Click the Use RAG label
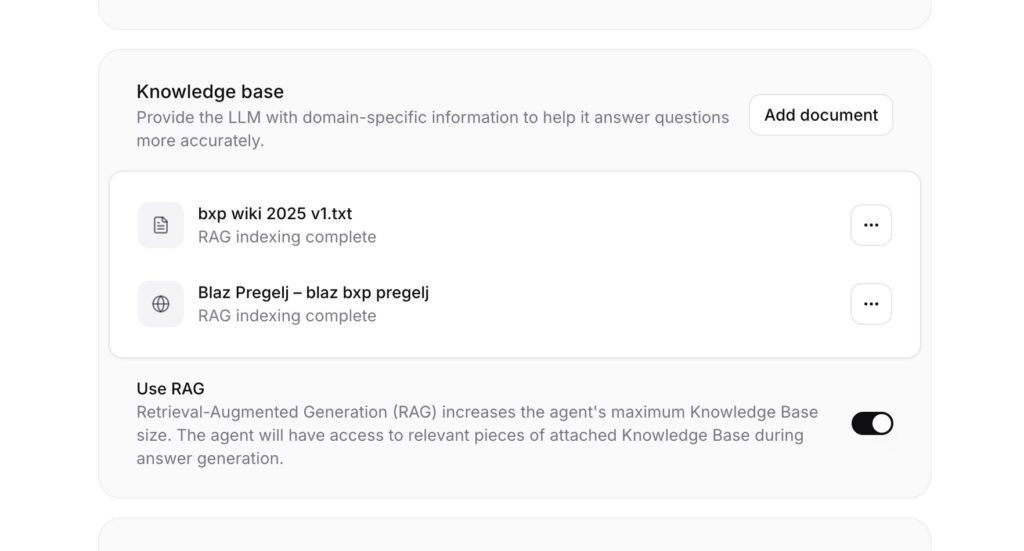 point(171,388)
